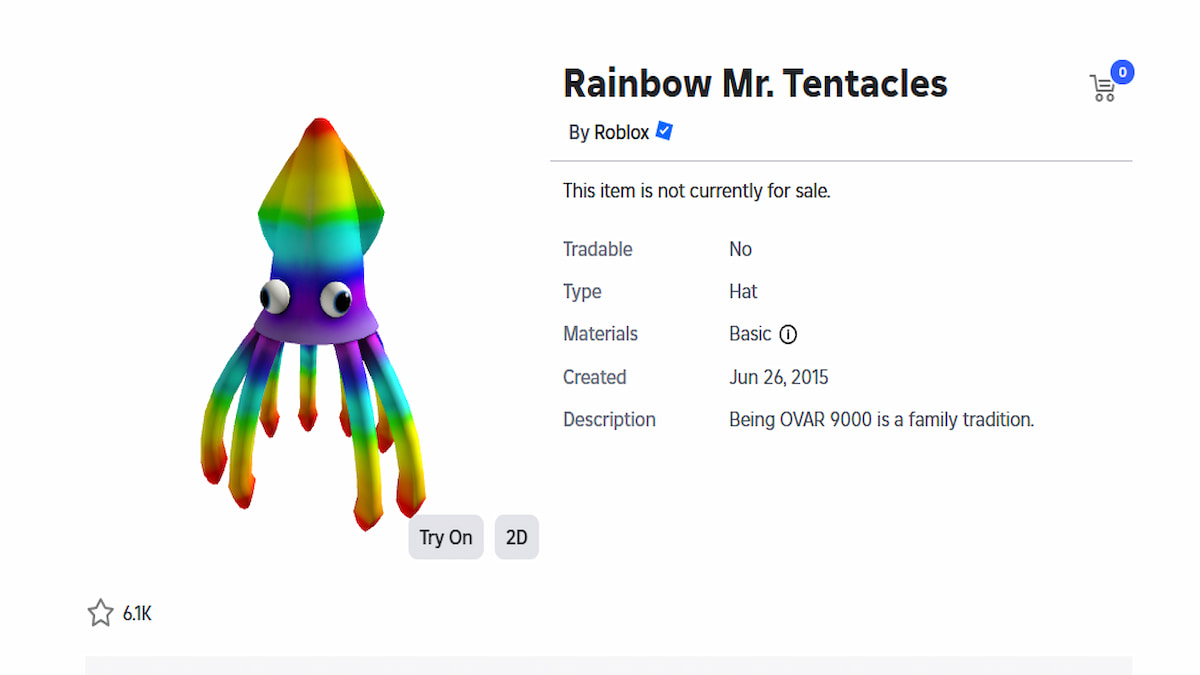
Task: Click the 6.1K favorites count
Action: pos(137,612)
